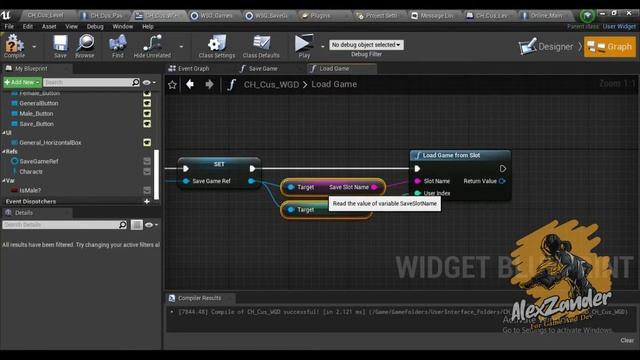Collapse the Refs category
This screenshot has width=640, height=360.
pyautogui.click(x=4, y=151)
